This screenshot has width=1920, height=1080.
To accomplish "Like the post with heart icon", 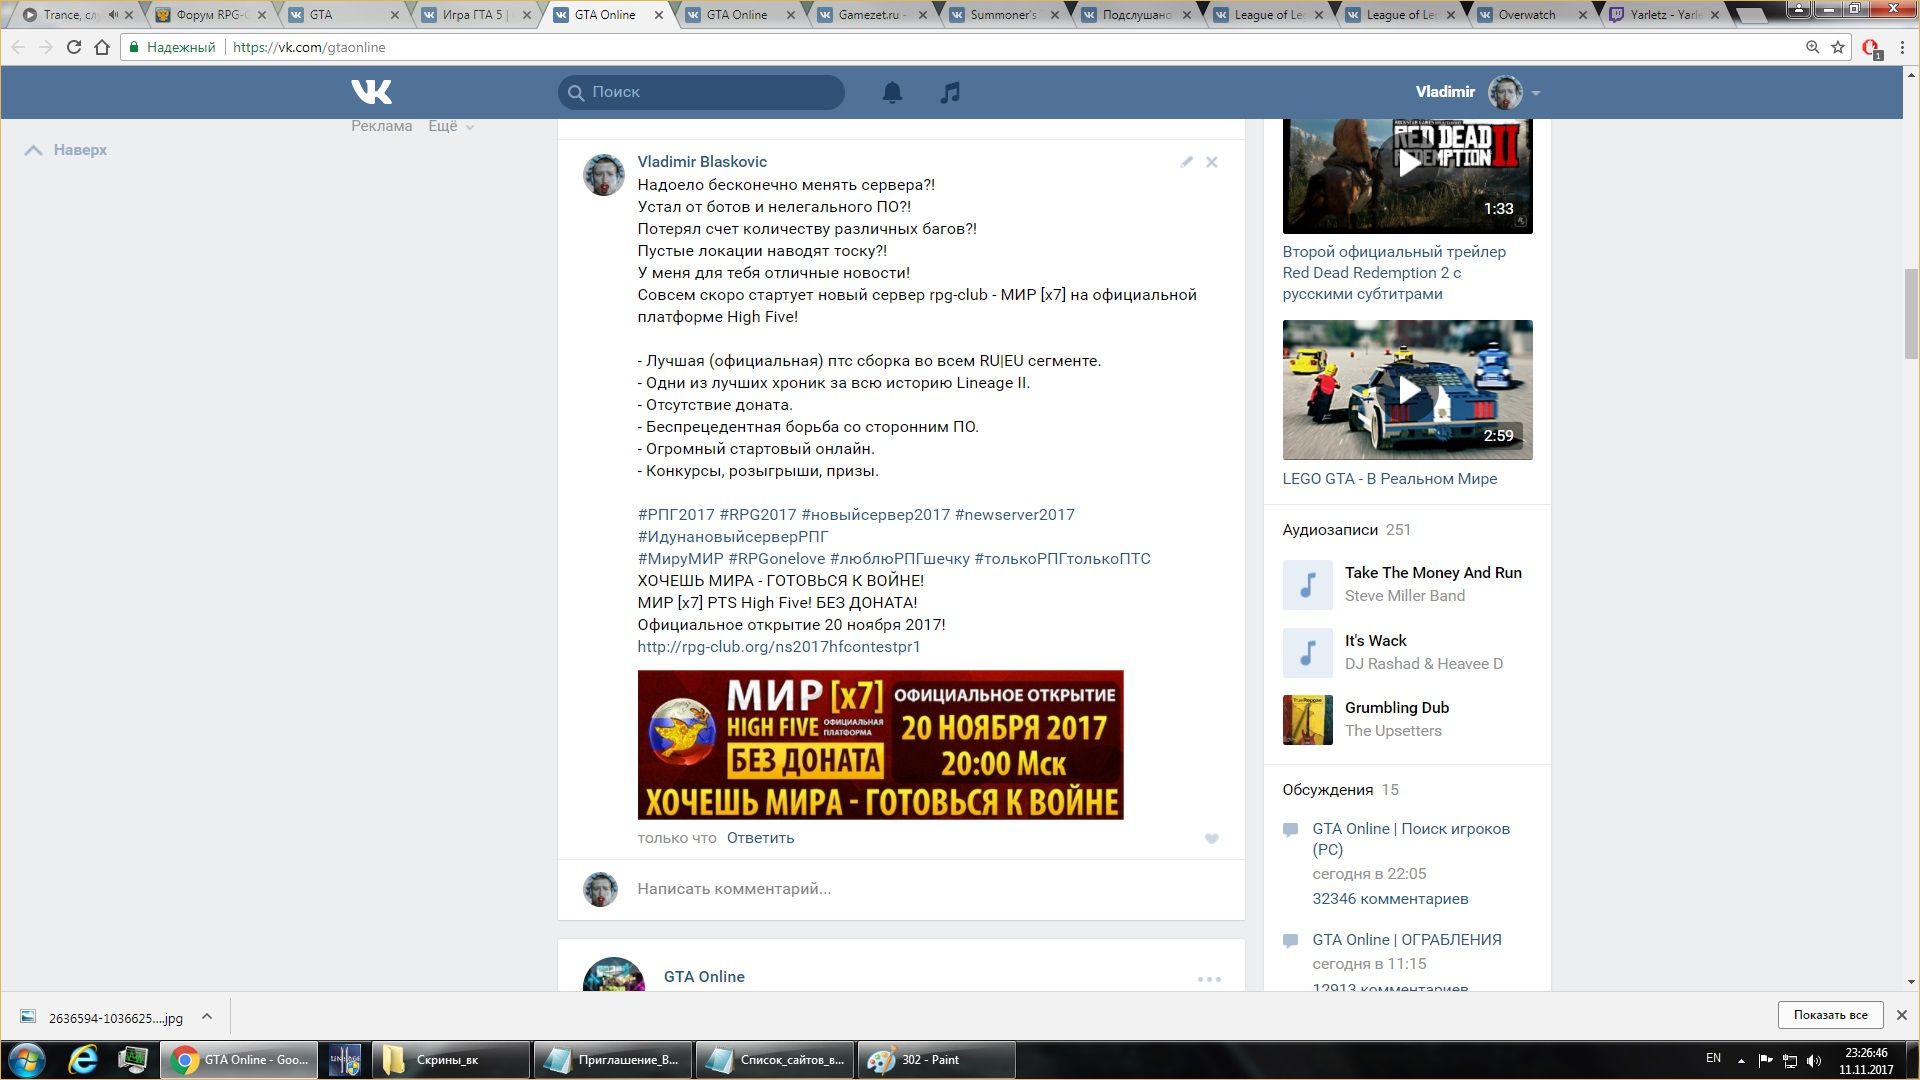I will pyautogui.click(x=1211, y=839).
